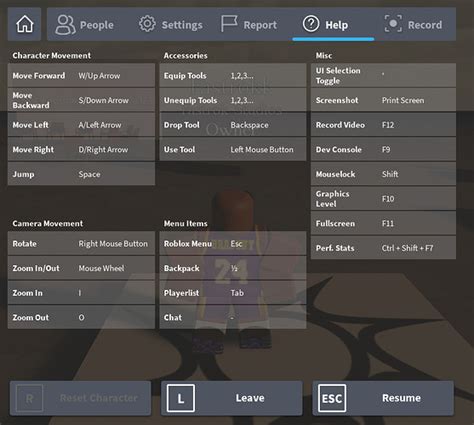Select the Drop Tool row
The height and width of the screenshot is (425, 474).
pyautogui.click(x=233, y=125)
